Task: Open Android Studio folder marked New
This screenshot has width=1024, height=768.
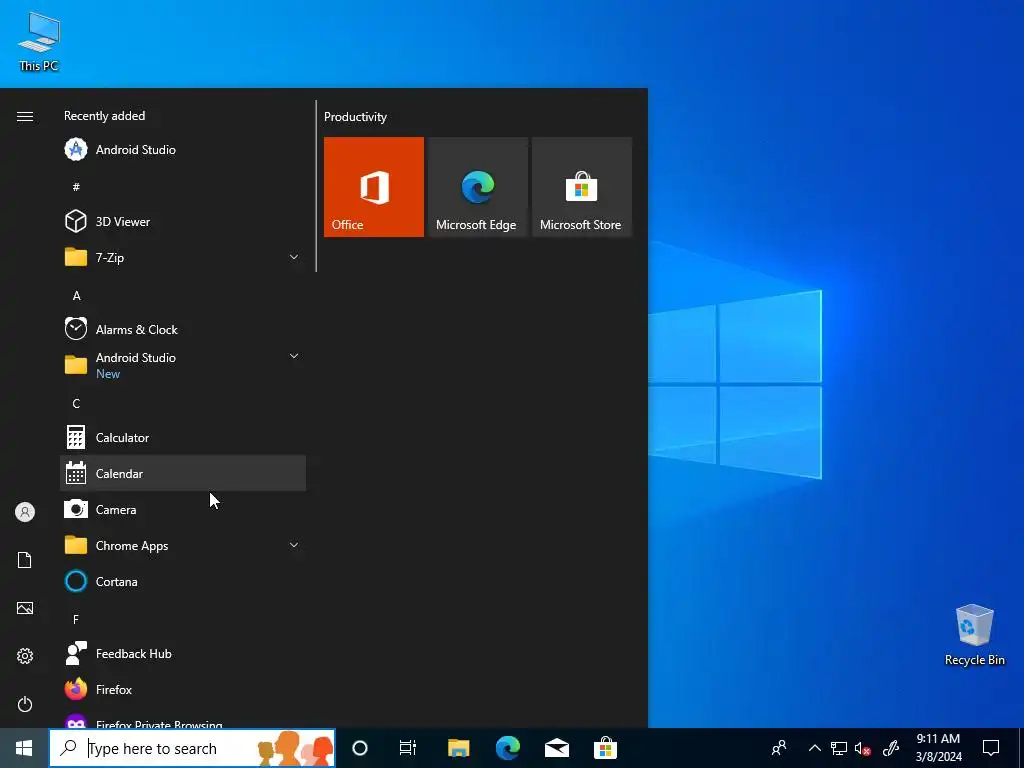Action: click(183, 365)
